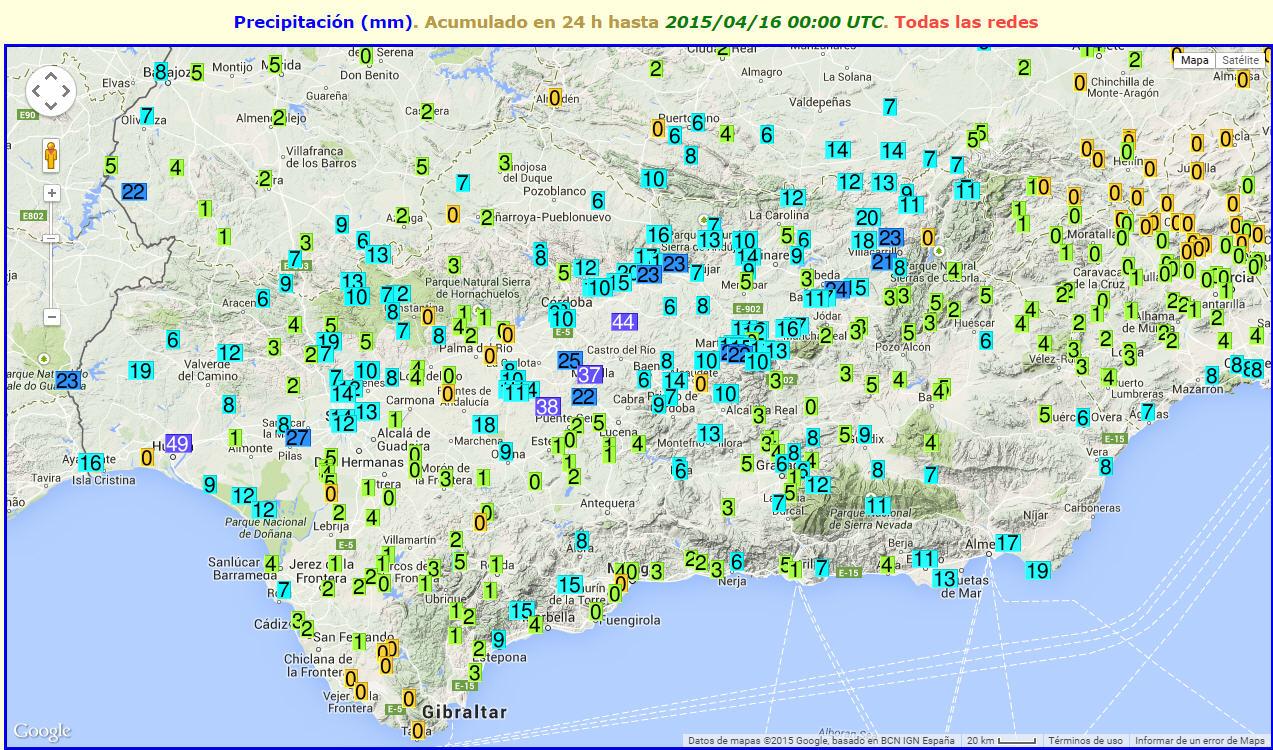Select the 13 mm marker at Roquetas de Mar
Screen dimensions: 1273x750
click(x=944, y=578)
